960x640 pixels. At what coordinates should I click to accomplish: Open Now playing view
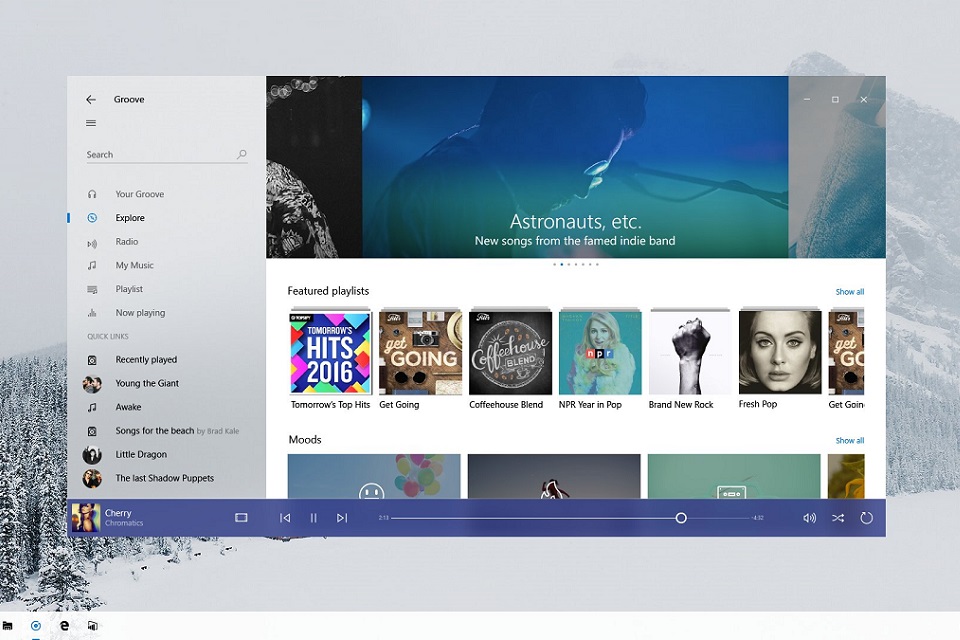tap(140, 313)
